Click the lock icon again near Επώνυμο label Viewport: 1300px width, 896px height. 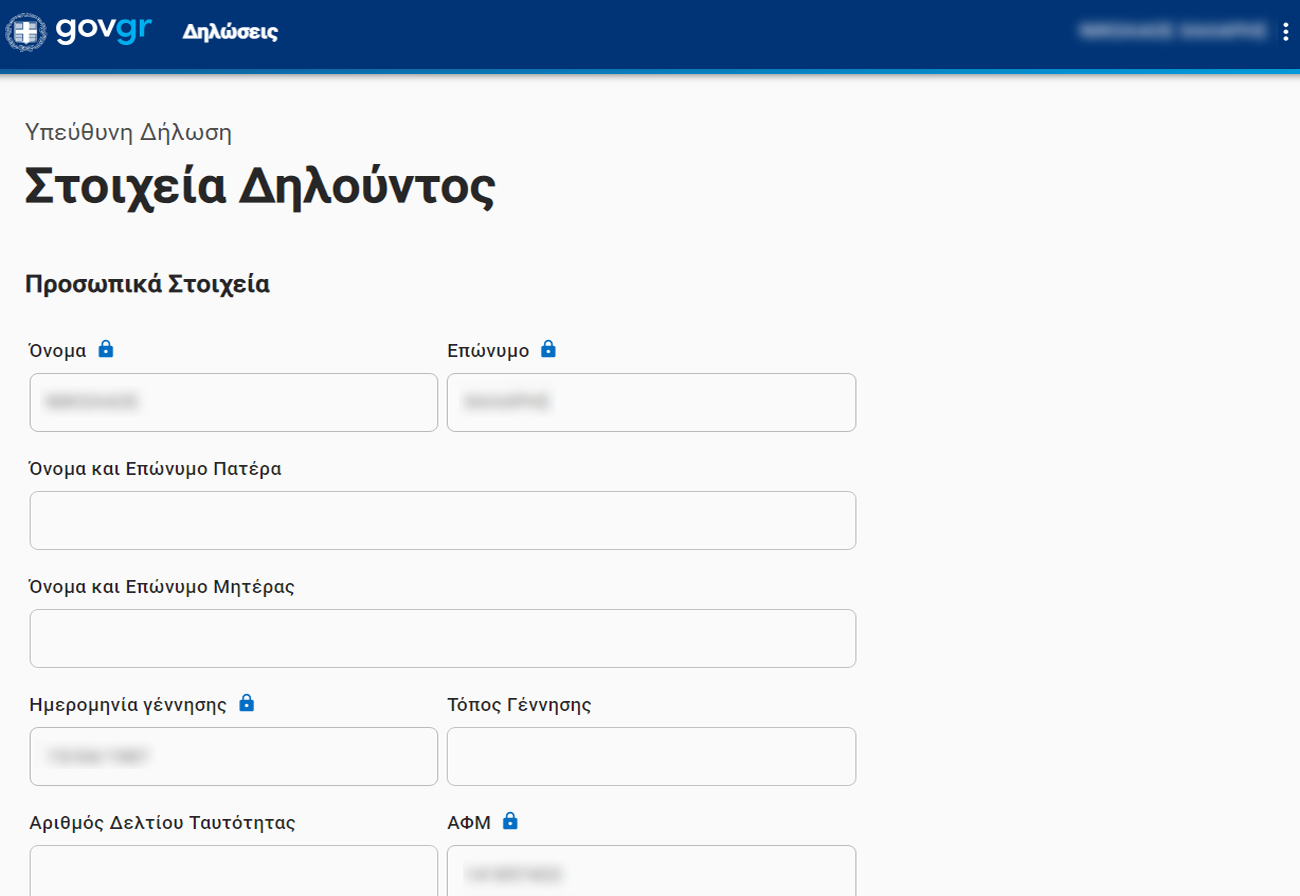pos(548,348)
